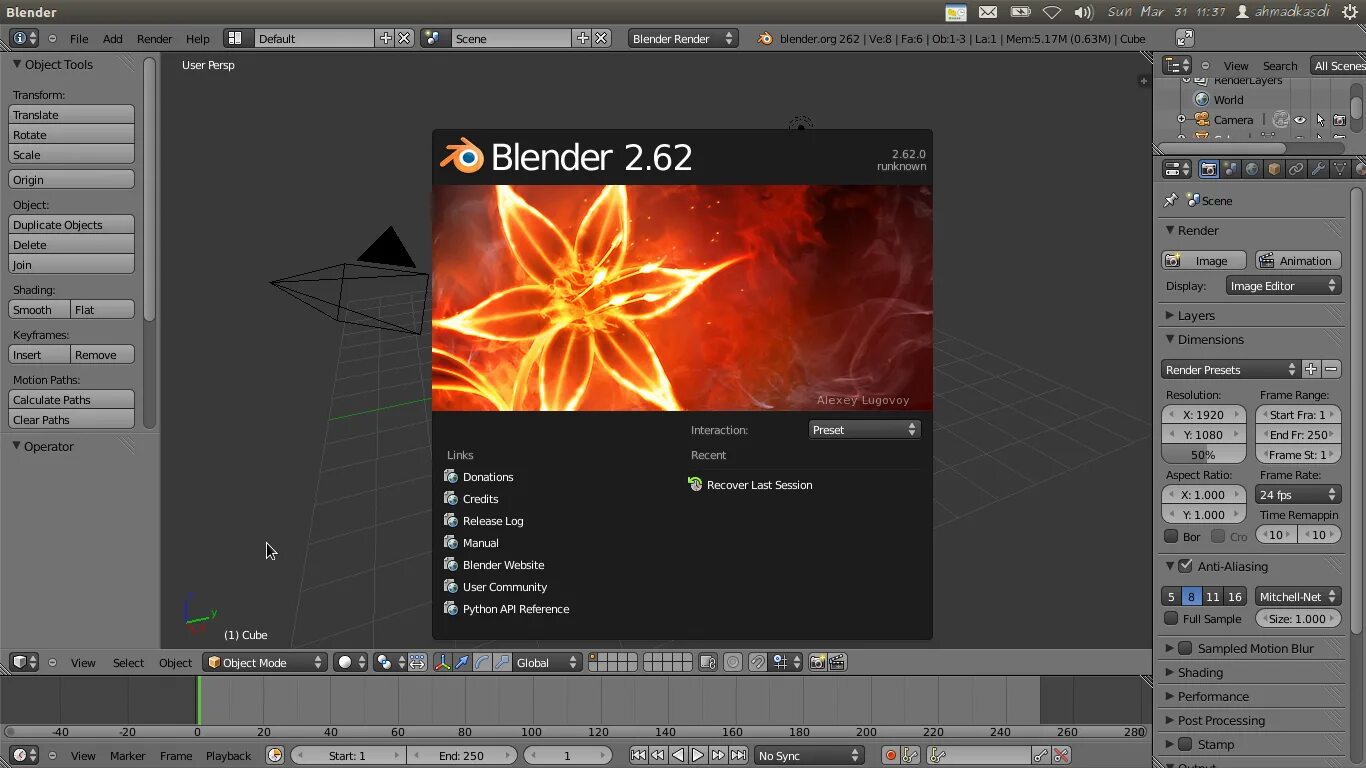Image resolution: width=1366 pixels, height=768 pixels.
Task: Click the Blender logo next to blender.org stats
Action: [x=765, y=38]
